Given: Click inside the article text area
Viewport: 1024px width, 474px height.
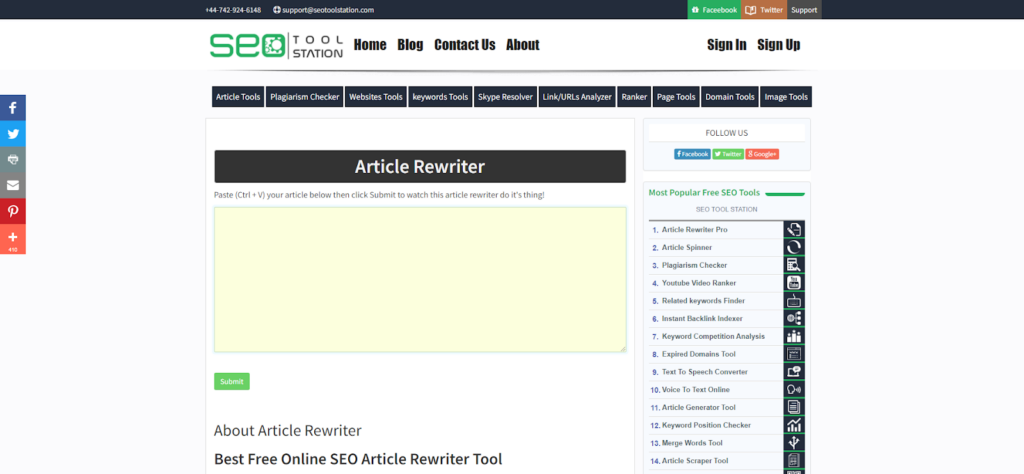Looking at the screenshot, I should pyautogui.click(x=420, y=279).
